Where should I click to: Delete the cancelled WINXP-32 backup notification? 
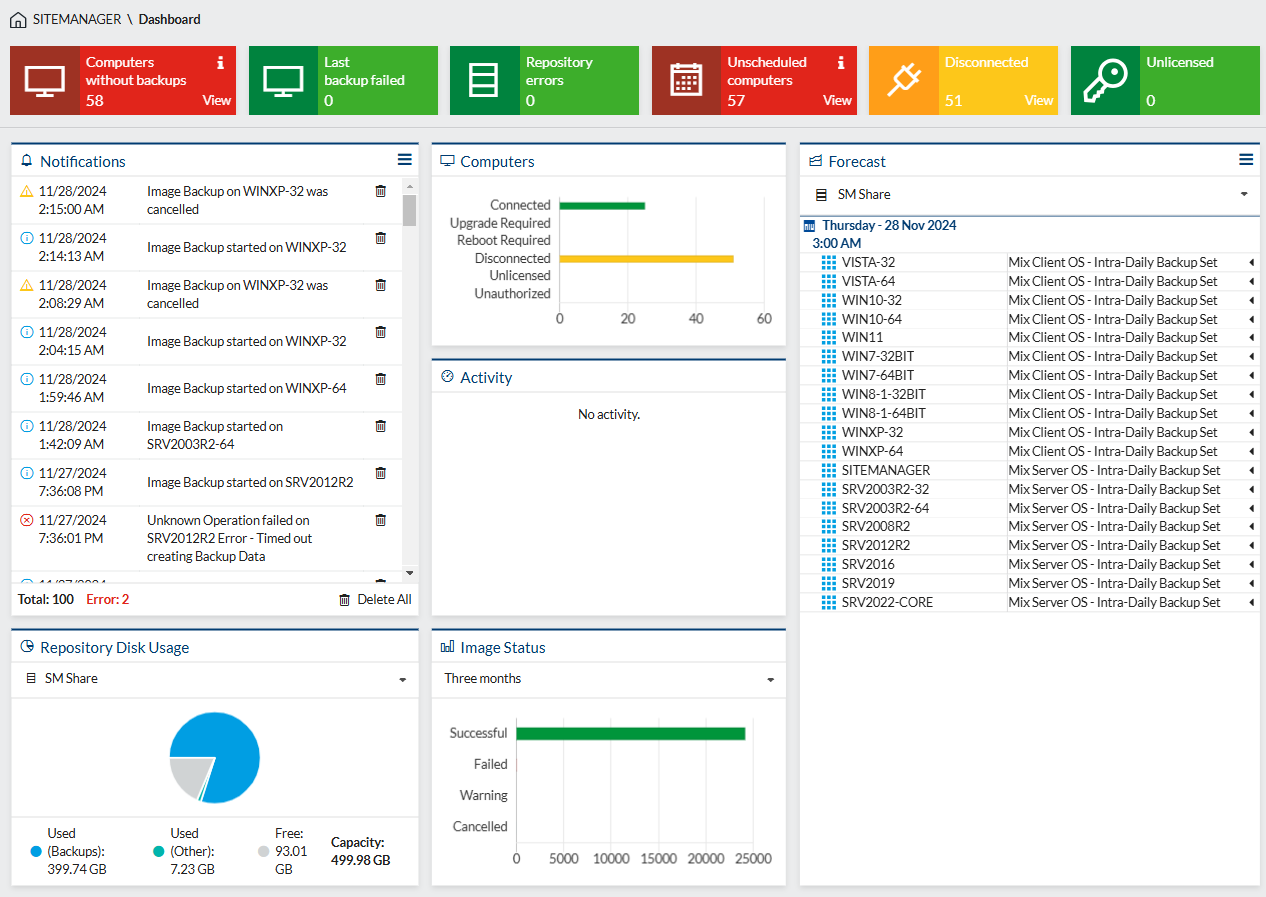pyautogui.click(x=380, y=190)
